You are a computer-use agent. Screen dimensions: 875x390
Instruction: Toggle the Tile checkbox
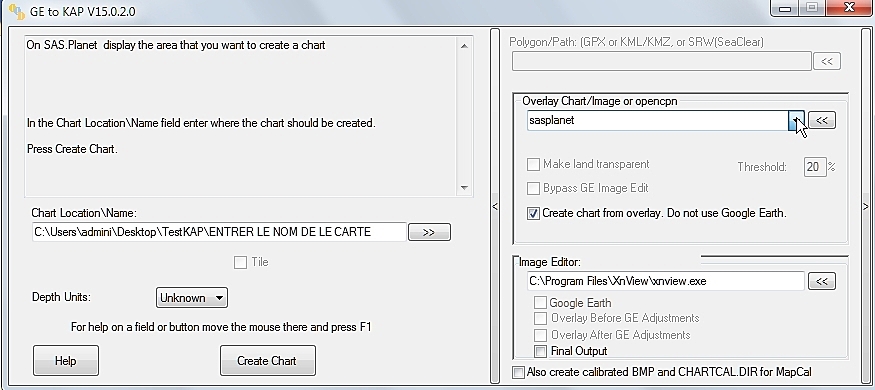(x=241, y=262)
